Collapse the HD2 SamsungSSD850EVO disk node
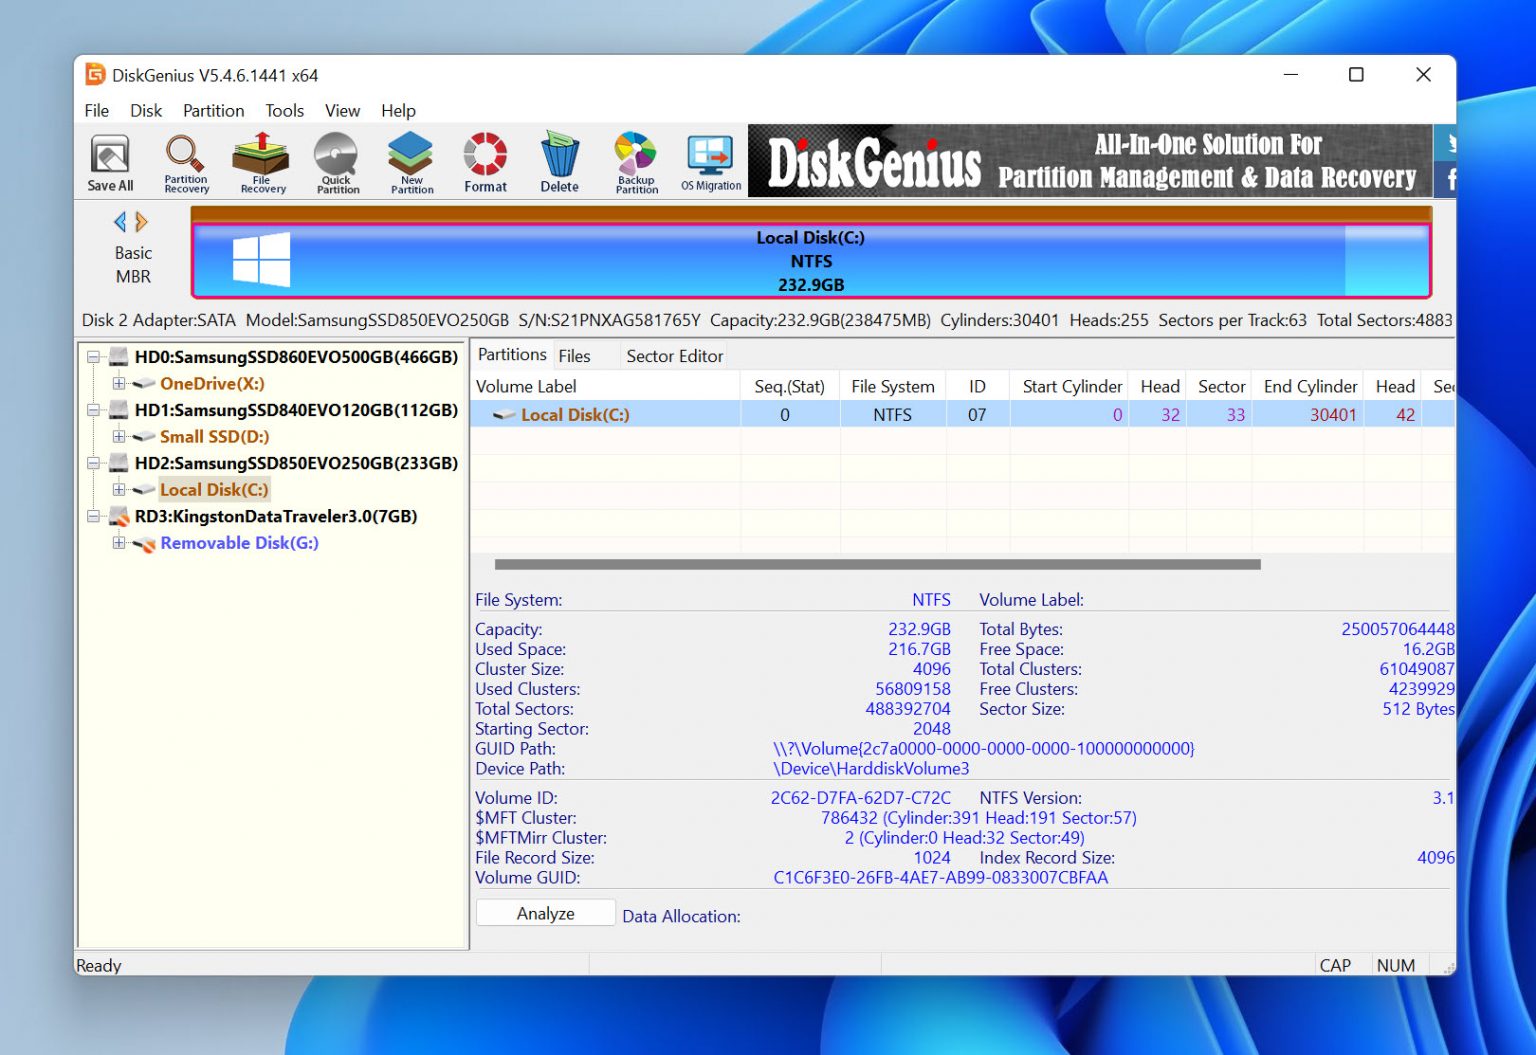Screen dimensions: 1536x1055 [95, 463]
